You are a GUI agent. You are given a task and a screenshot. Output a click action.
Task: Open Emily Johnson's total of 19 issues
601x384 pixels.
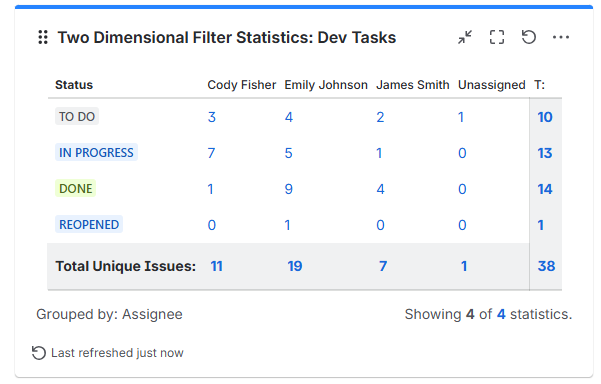(295, 266)
